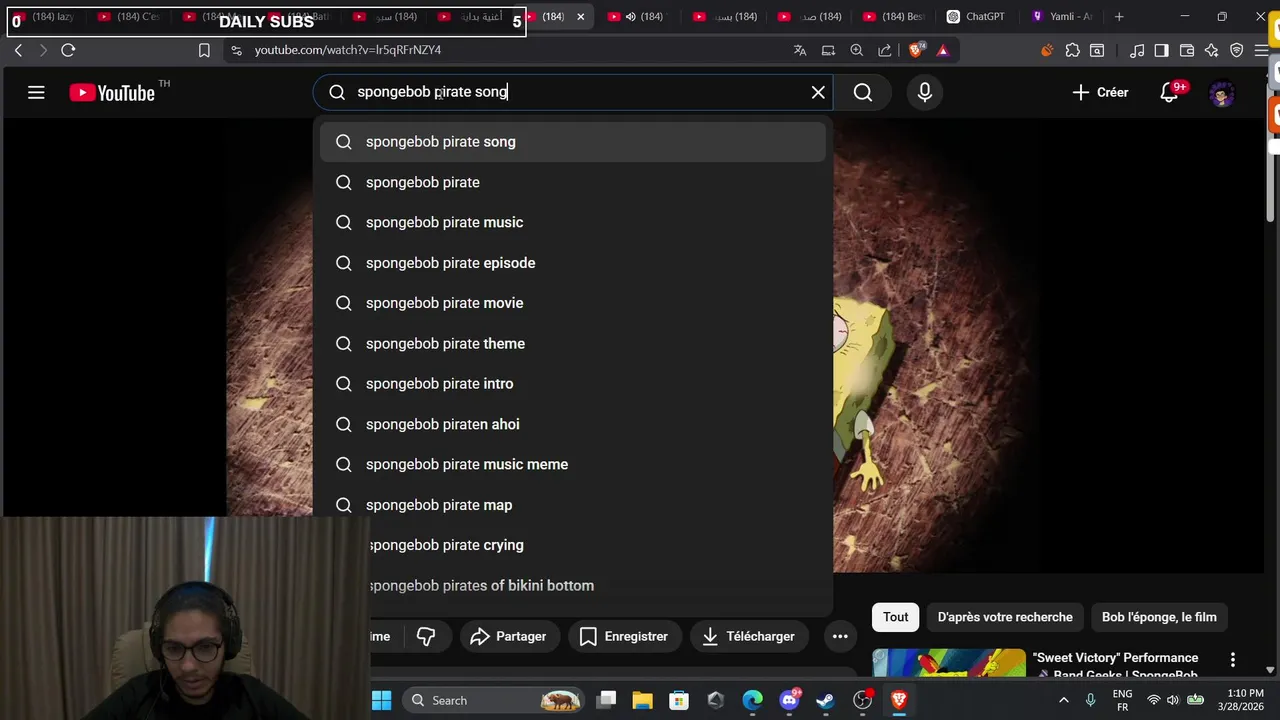This screenshot has height=720, width=1280.
Task: Save the video with Enregistrer
Action: pos(623,636)
